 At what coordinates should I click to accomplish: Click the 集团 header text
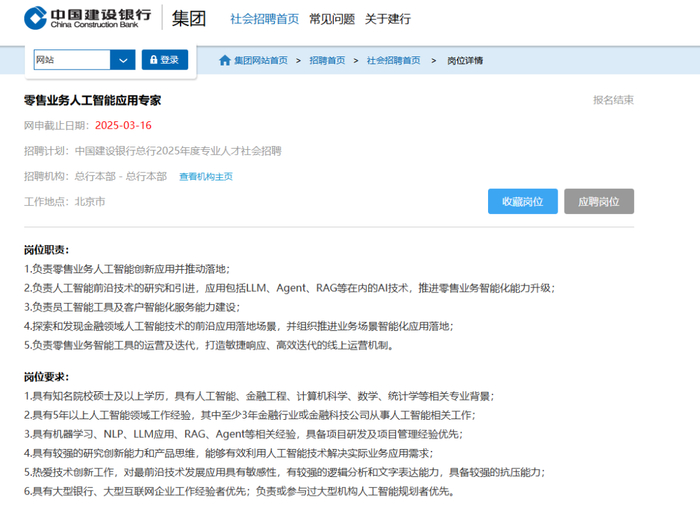click(189, 19)
